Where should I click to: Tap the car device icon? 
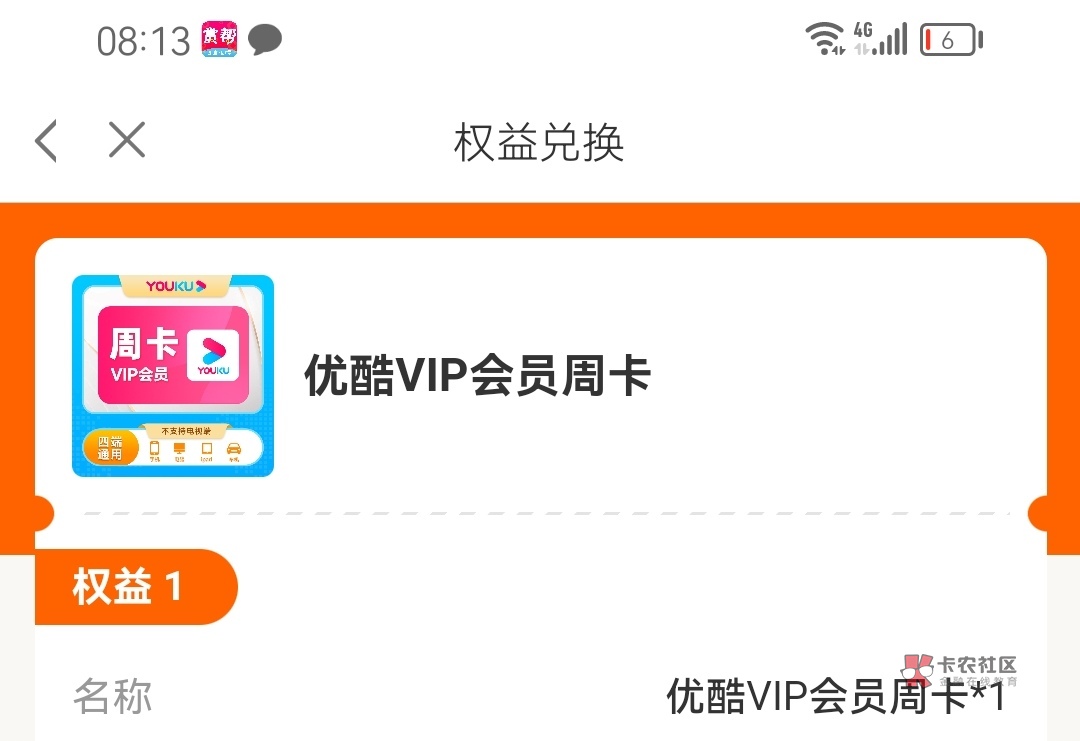pyautogui.click(x=234, y=451)
